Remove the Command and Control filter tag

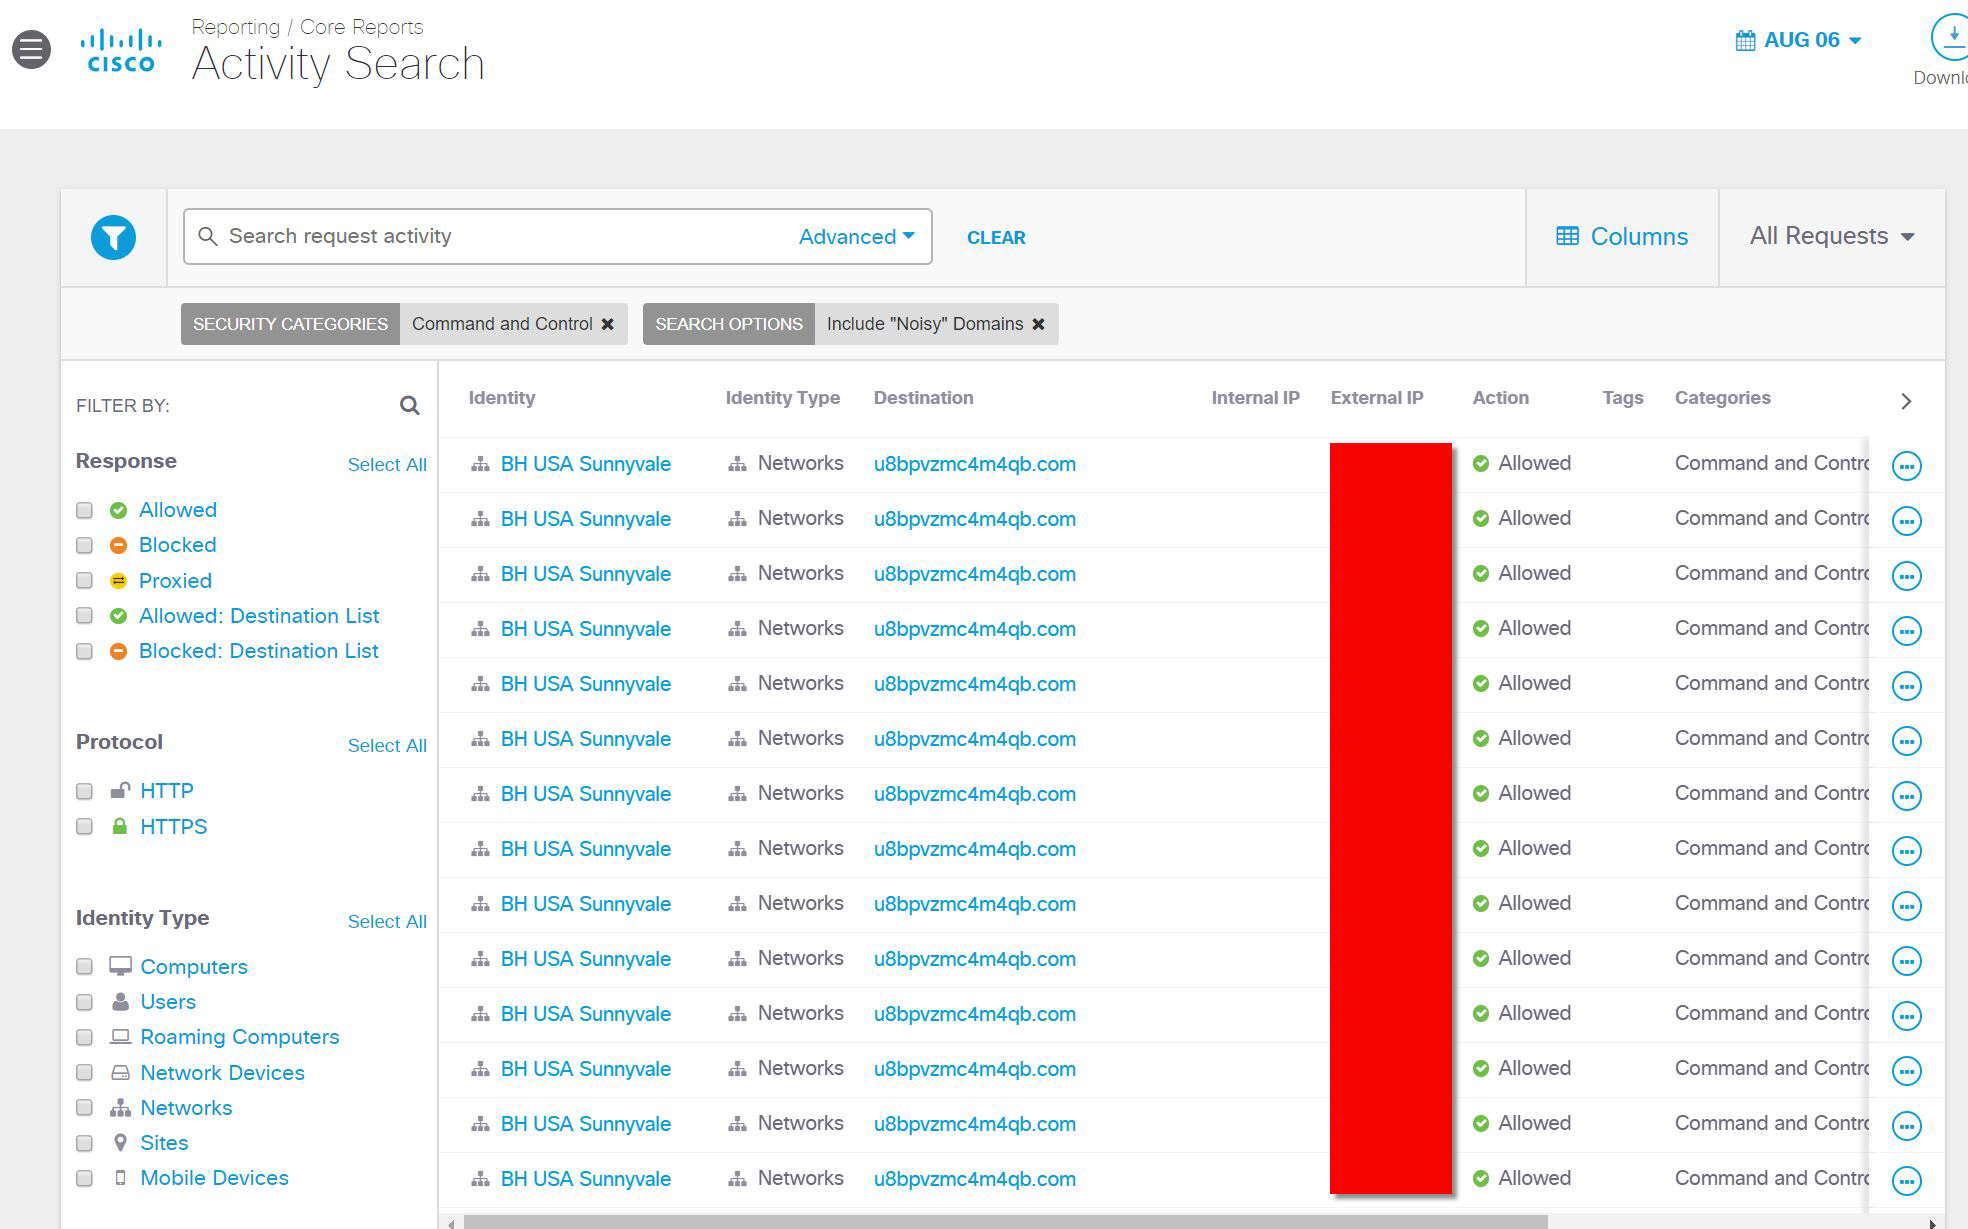coord(607,324)
